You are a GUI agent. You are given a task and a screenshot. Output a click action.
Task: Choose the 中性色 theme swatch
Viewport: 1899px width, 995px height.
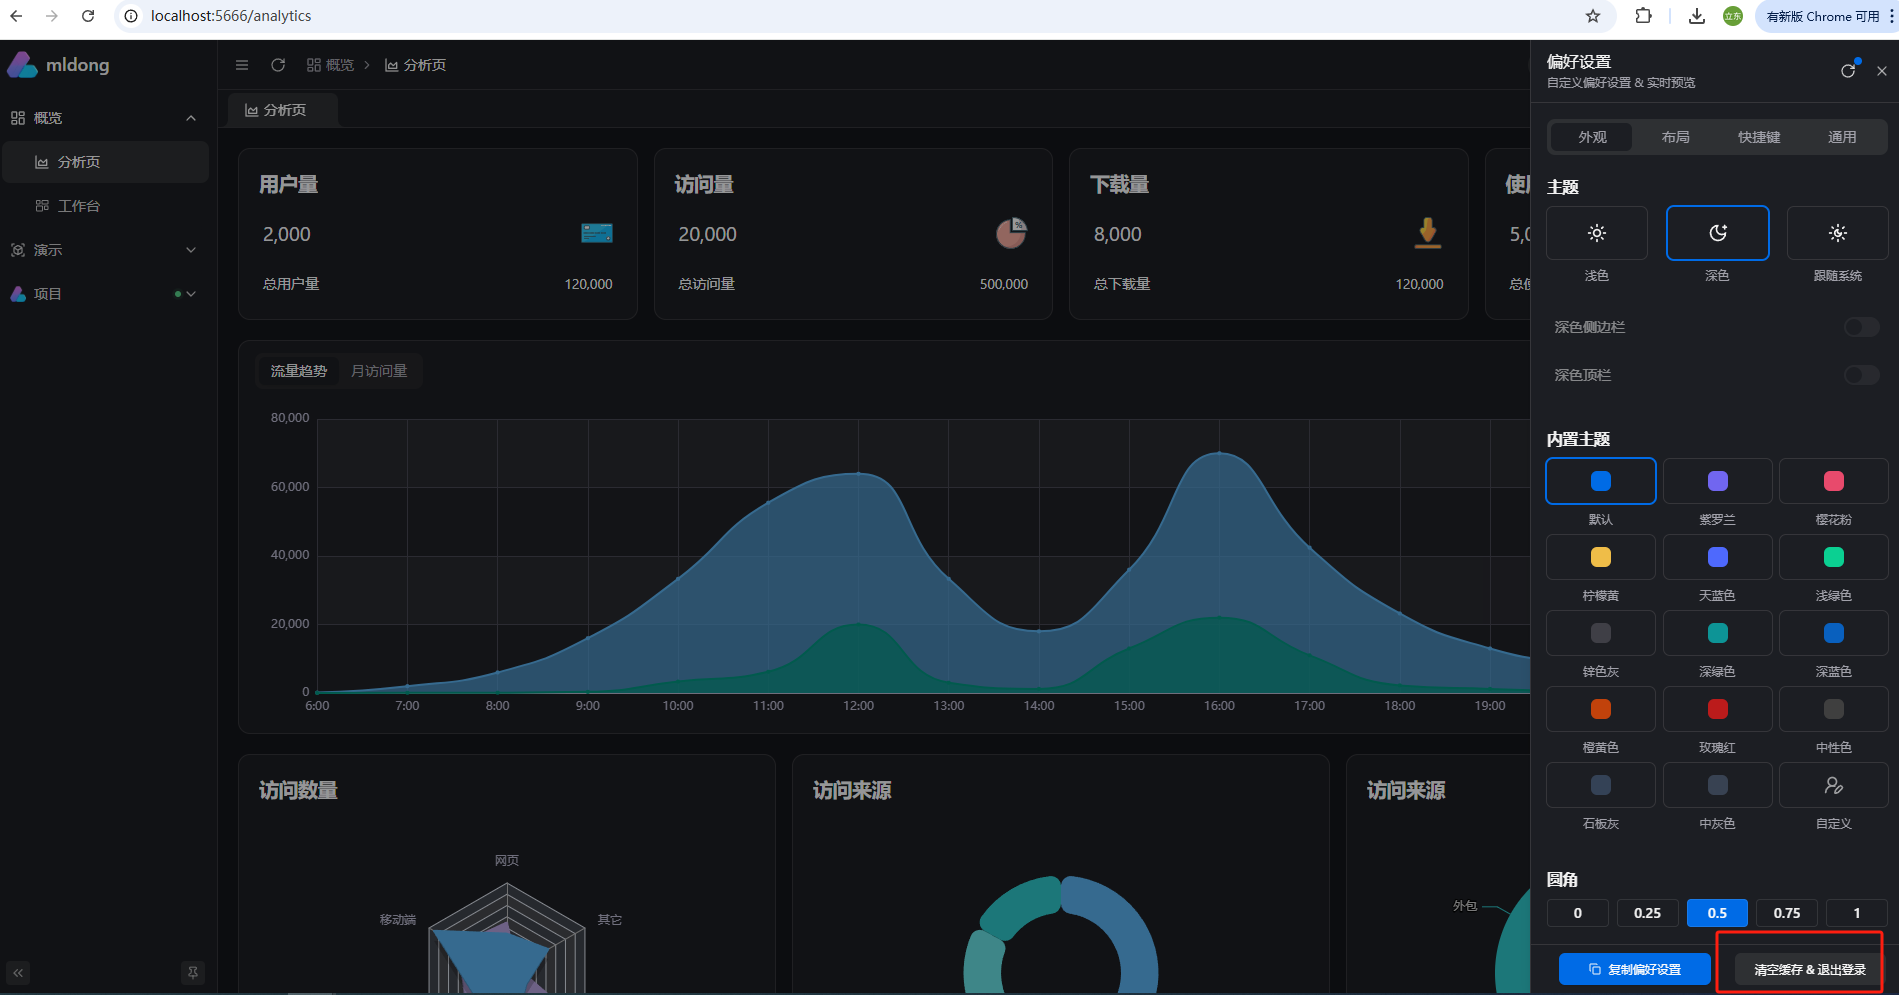point(1834,709)
